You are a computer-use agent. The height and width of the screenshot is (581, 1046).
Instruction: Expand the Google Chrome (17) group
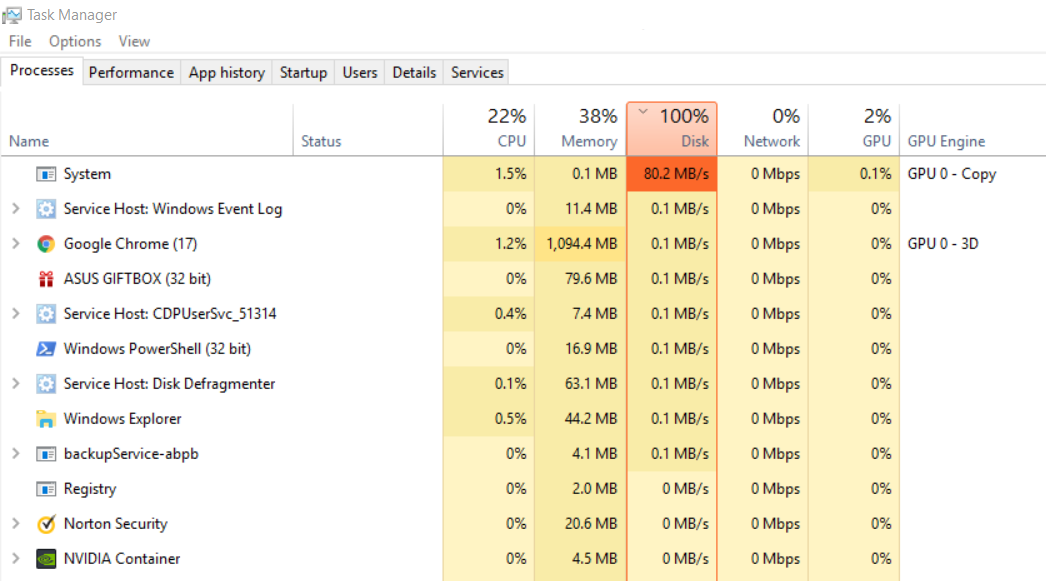click(x=16, y=243)
